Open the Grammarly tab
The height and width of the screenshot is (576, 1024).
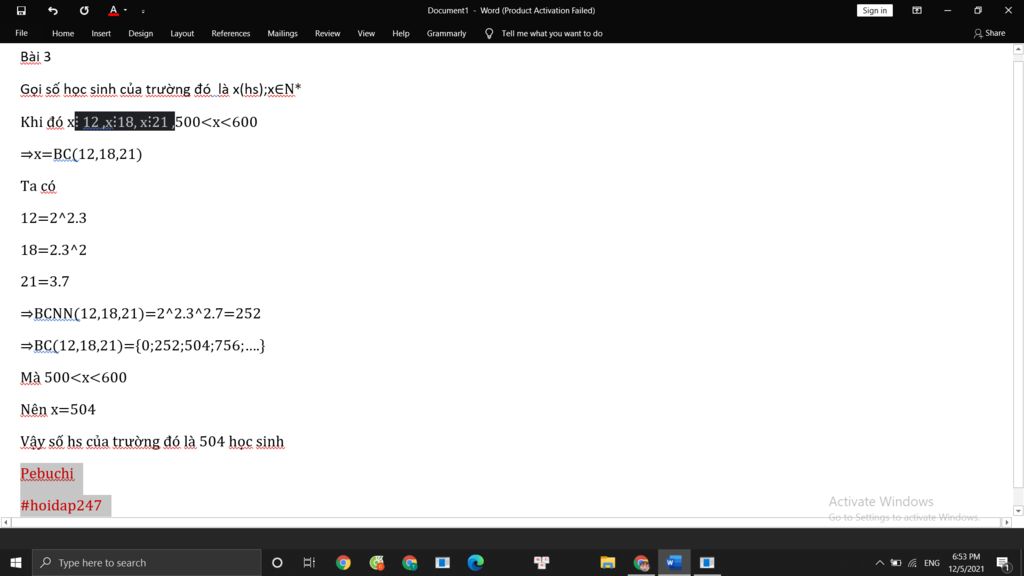click(x=446, y=33)
